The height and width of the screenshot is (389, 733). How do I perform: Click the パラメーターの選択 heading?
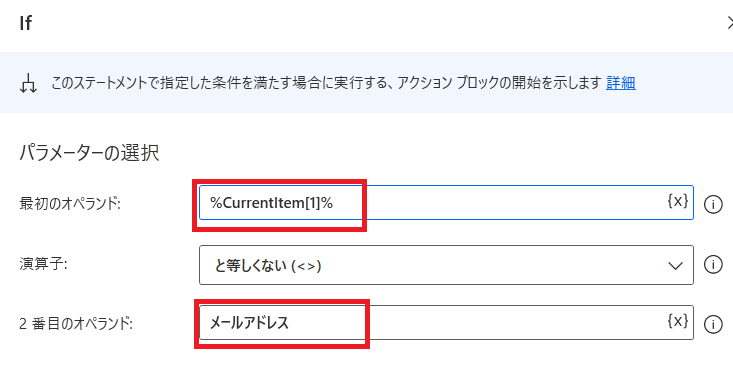tap(89, 152)
